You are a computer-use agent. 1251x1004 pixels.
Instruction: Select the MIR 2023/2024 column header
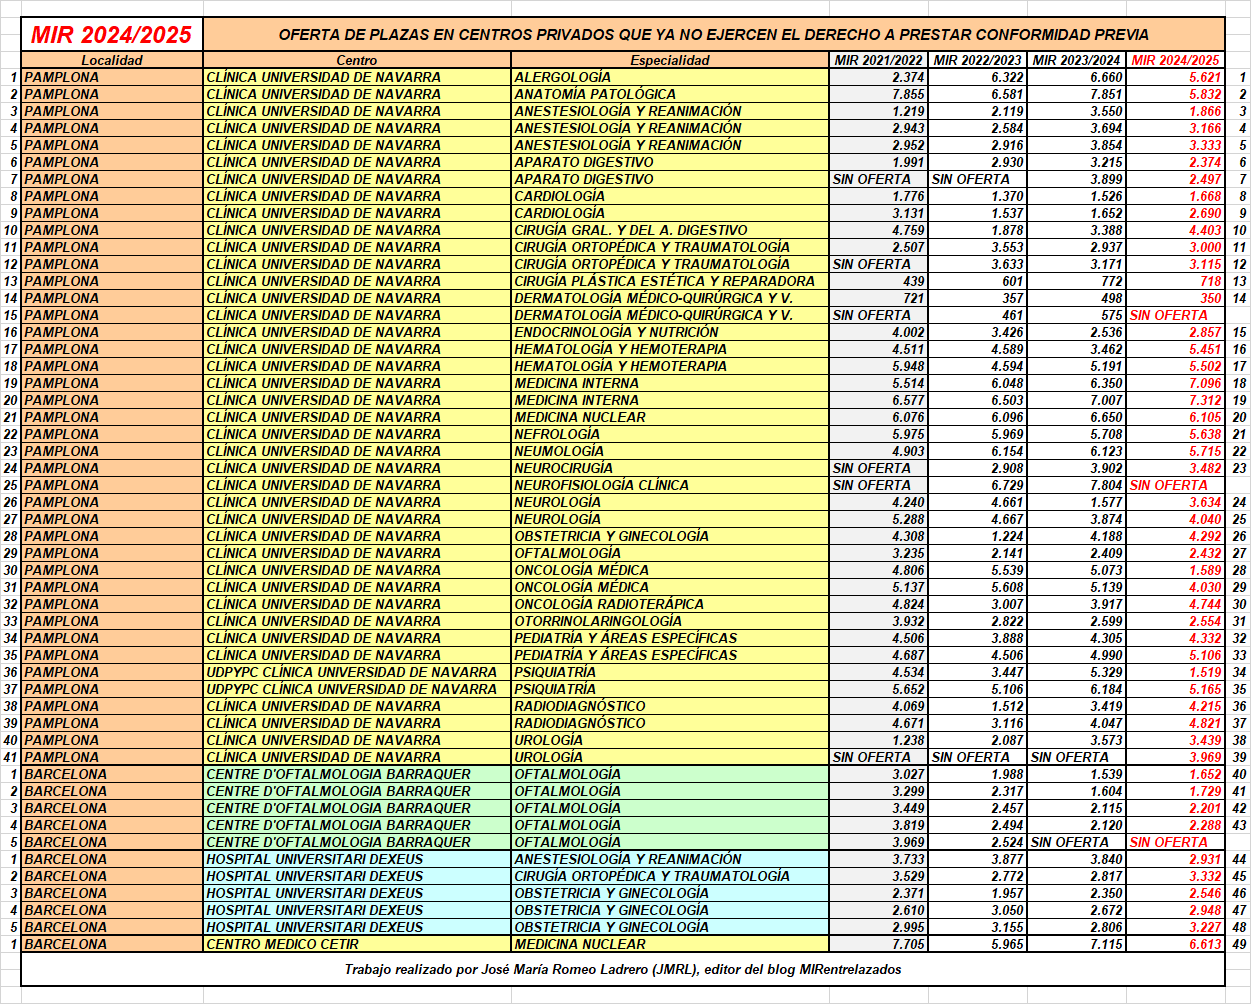tap(1076, 60)
